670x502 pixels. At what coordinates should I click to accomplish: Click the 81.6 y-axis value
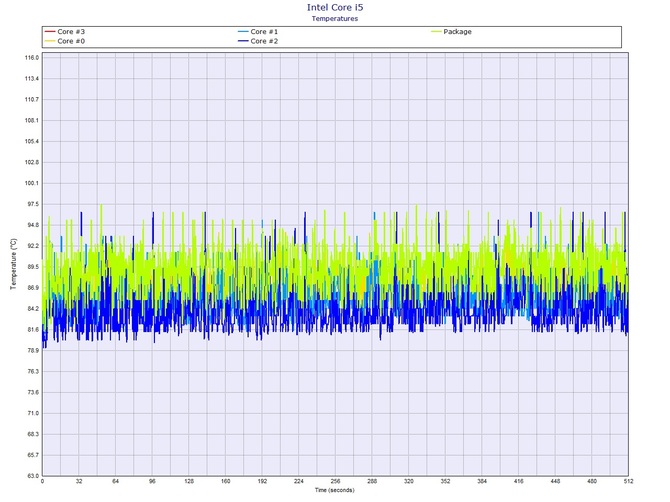(x=33, y=329)
